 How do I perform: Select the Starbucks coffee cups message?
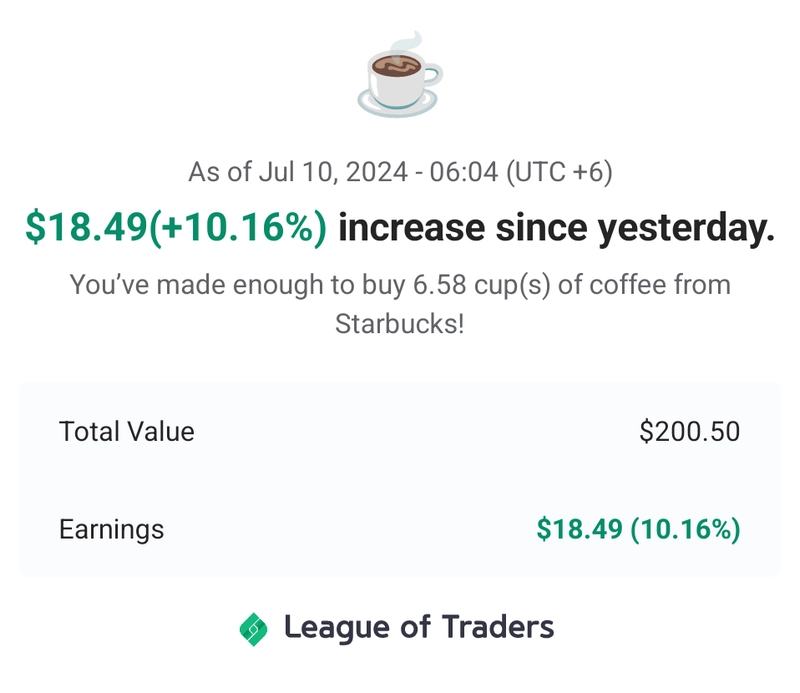click(x=400, y=304)
